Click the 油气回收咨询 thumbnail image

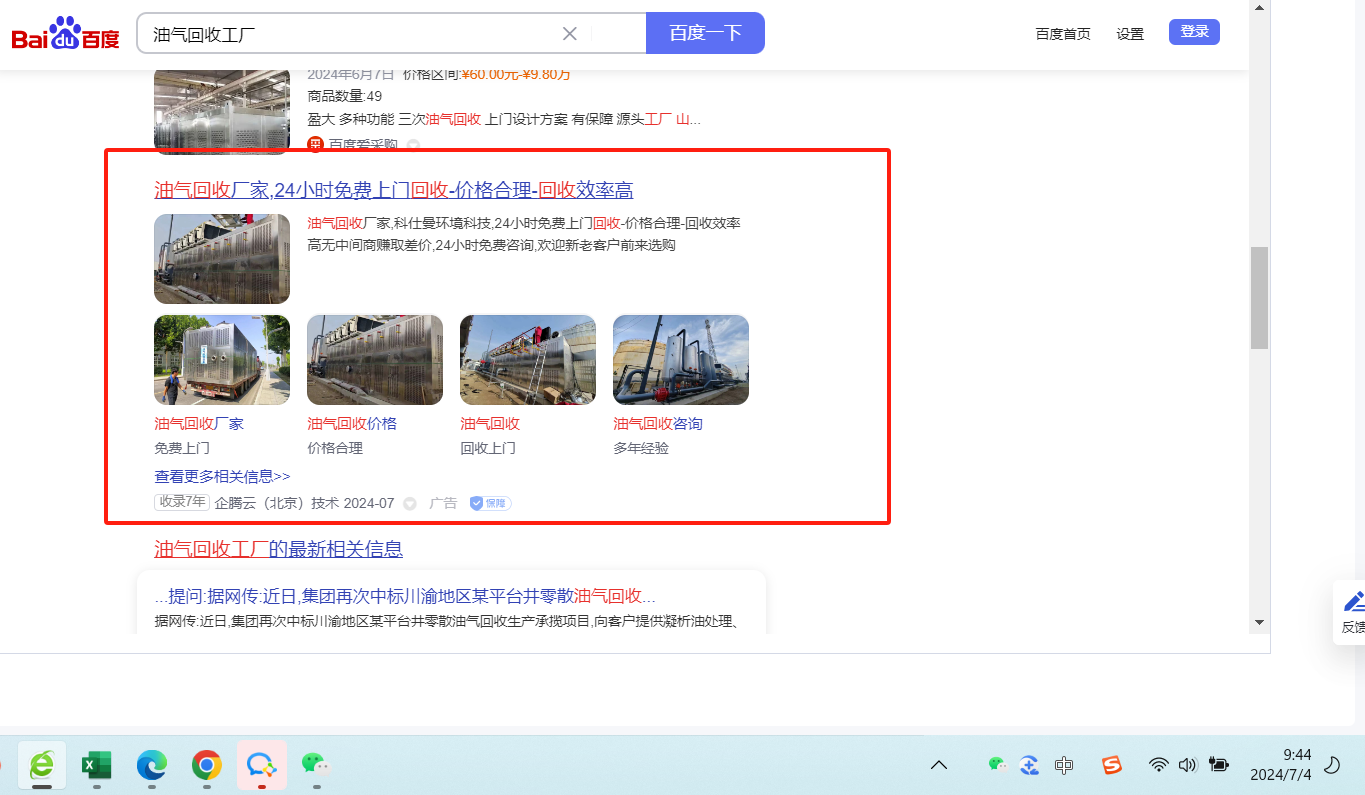point(680,360)
